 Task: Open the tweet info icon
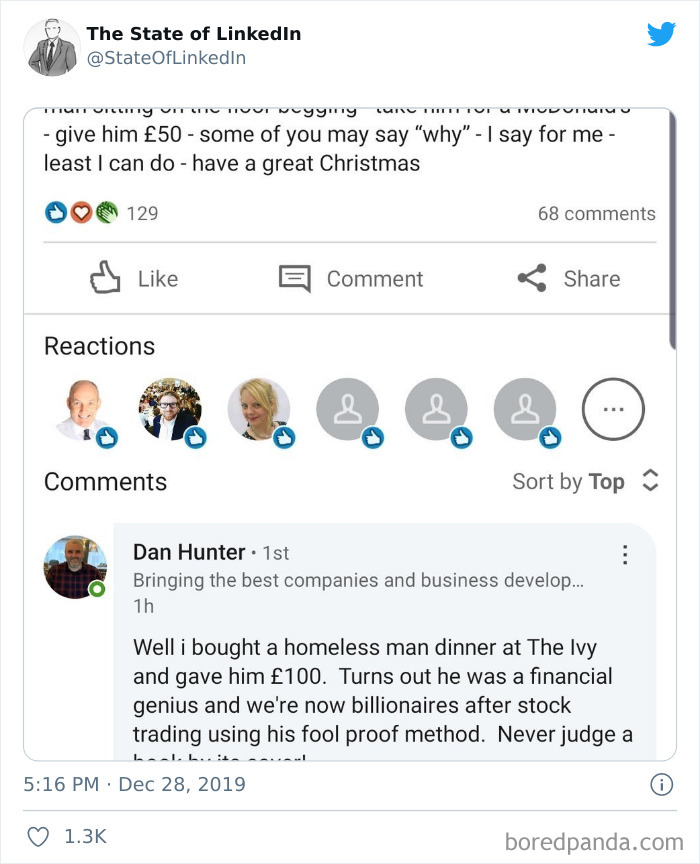point(661,786)
